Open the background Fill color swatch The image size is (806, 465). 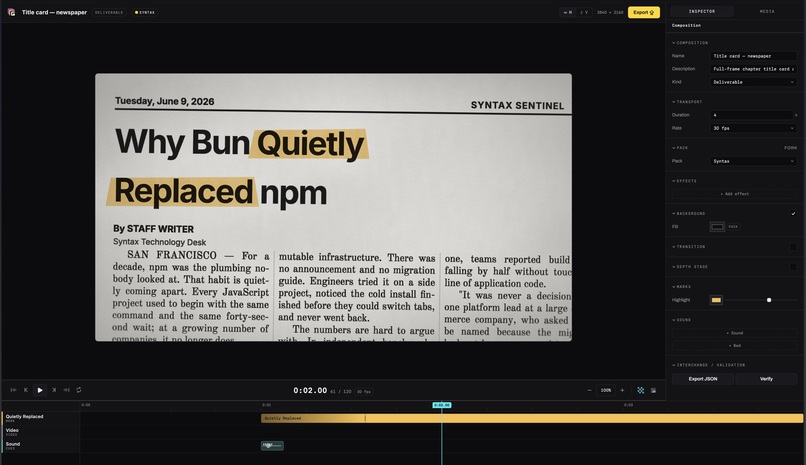(717, 227)
